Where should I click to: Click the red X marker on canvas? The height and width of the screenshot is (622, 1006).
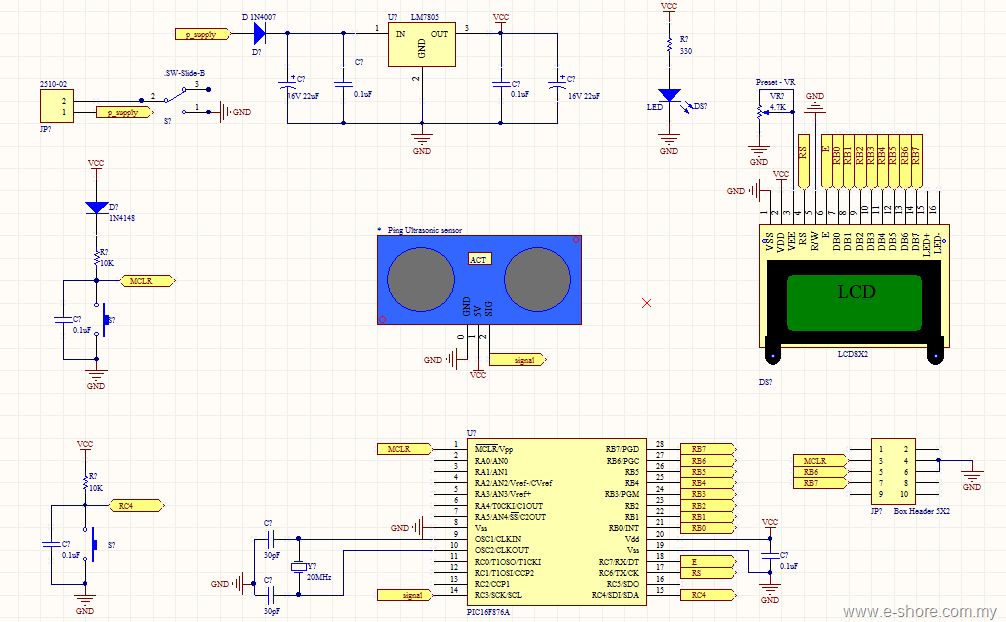pos(647,303)
